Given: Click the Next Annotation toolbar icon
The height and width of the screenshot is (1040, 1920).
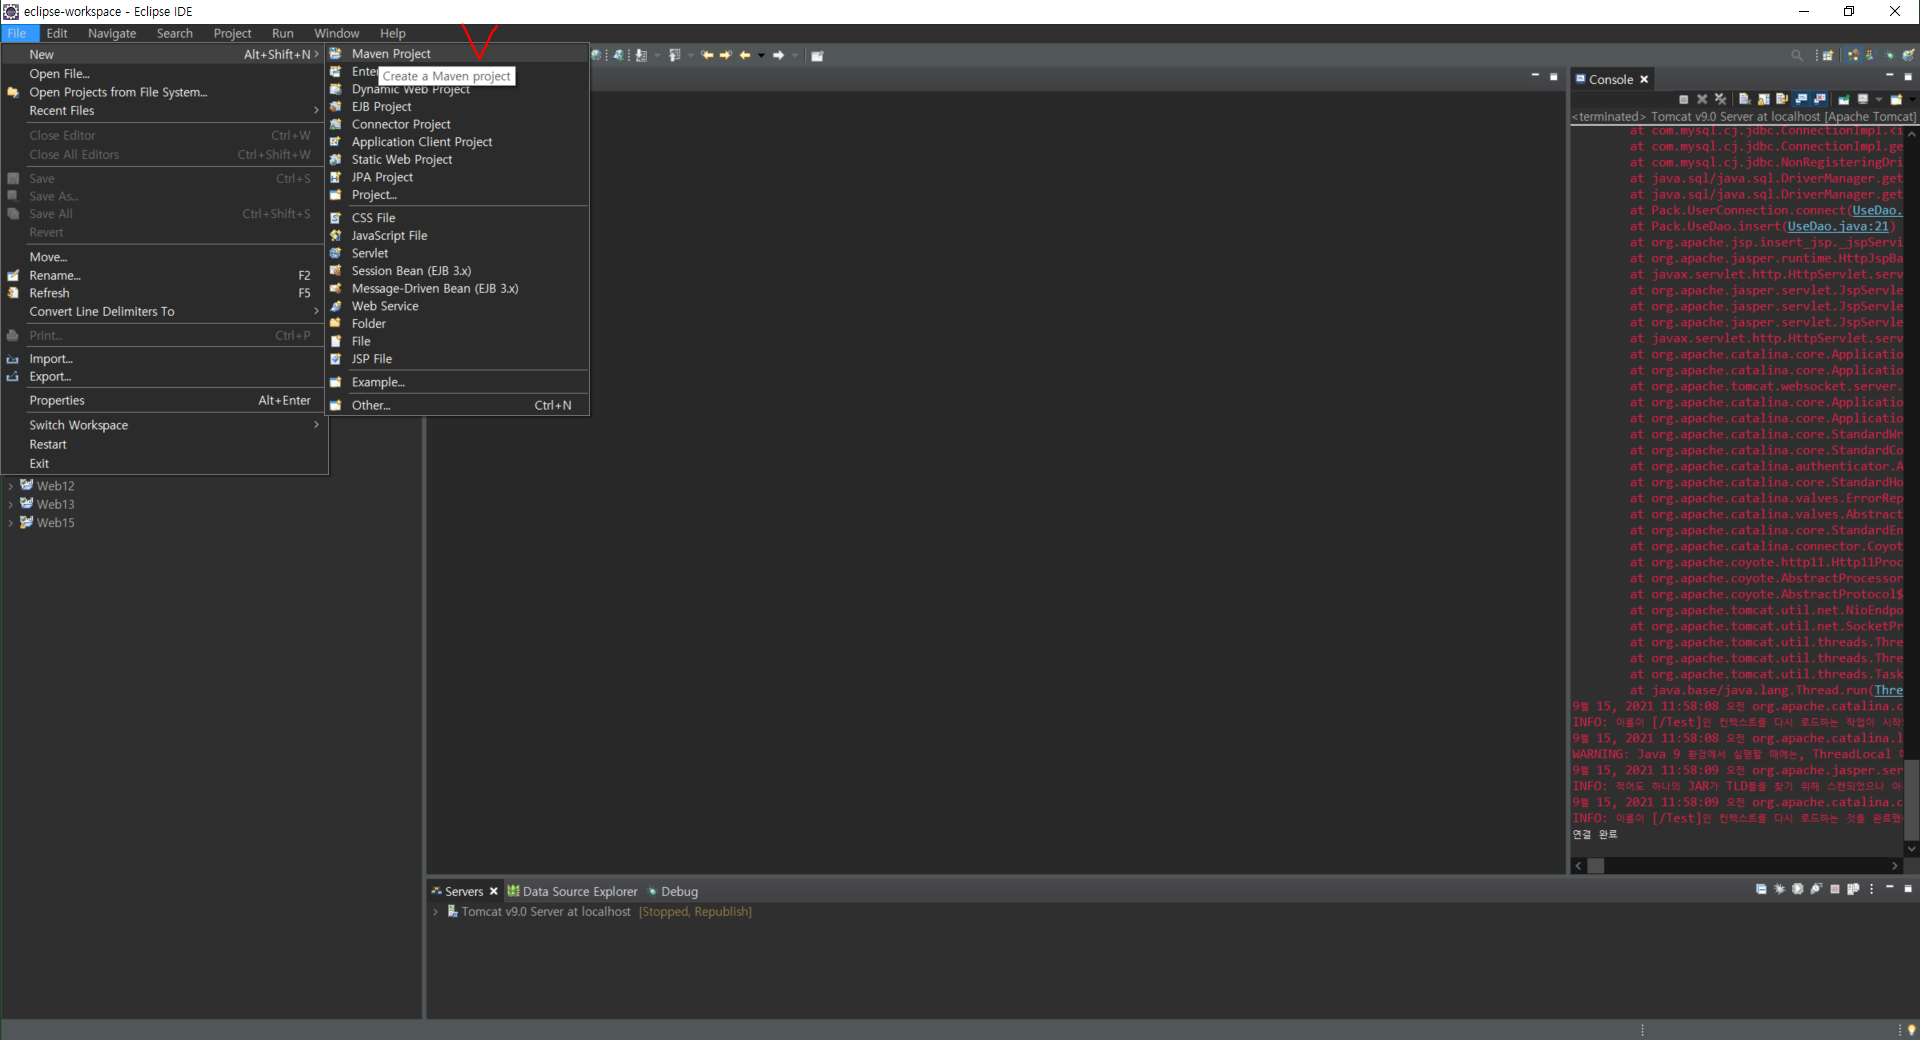Looking at the screenshot, I should click(x=641, y=55).
